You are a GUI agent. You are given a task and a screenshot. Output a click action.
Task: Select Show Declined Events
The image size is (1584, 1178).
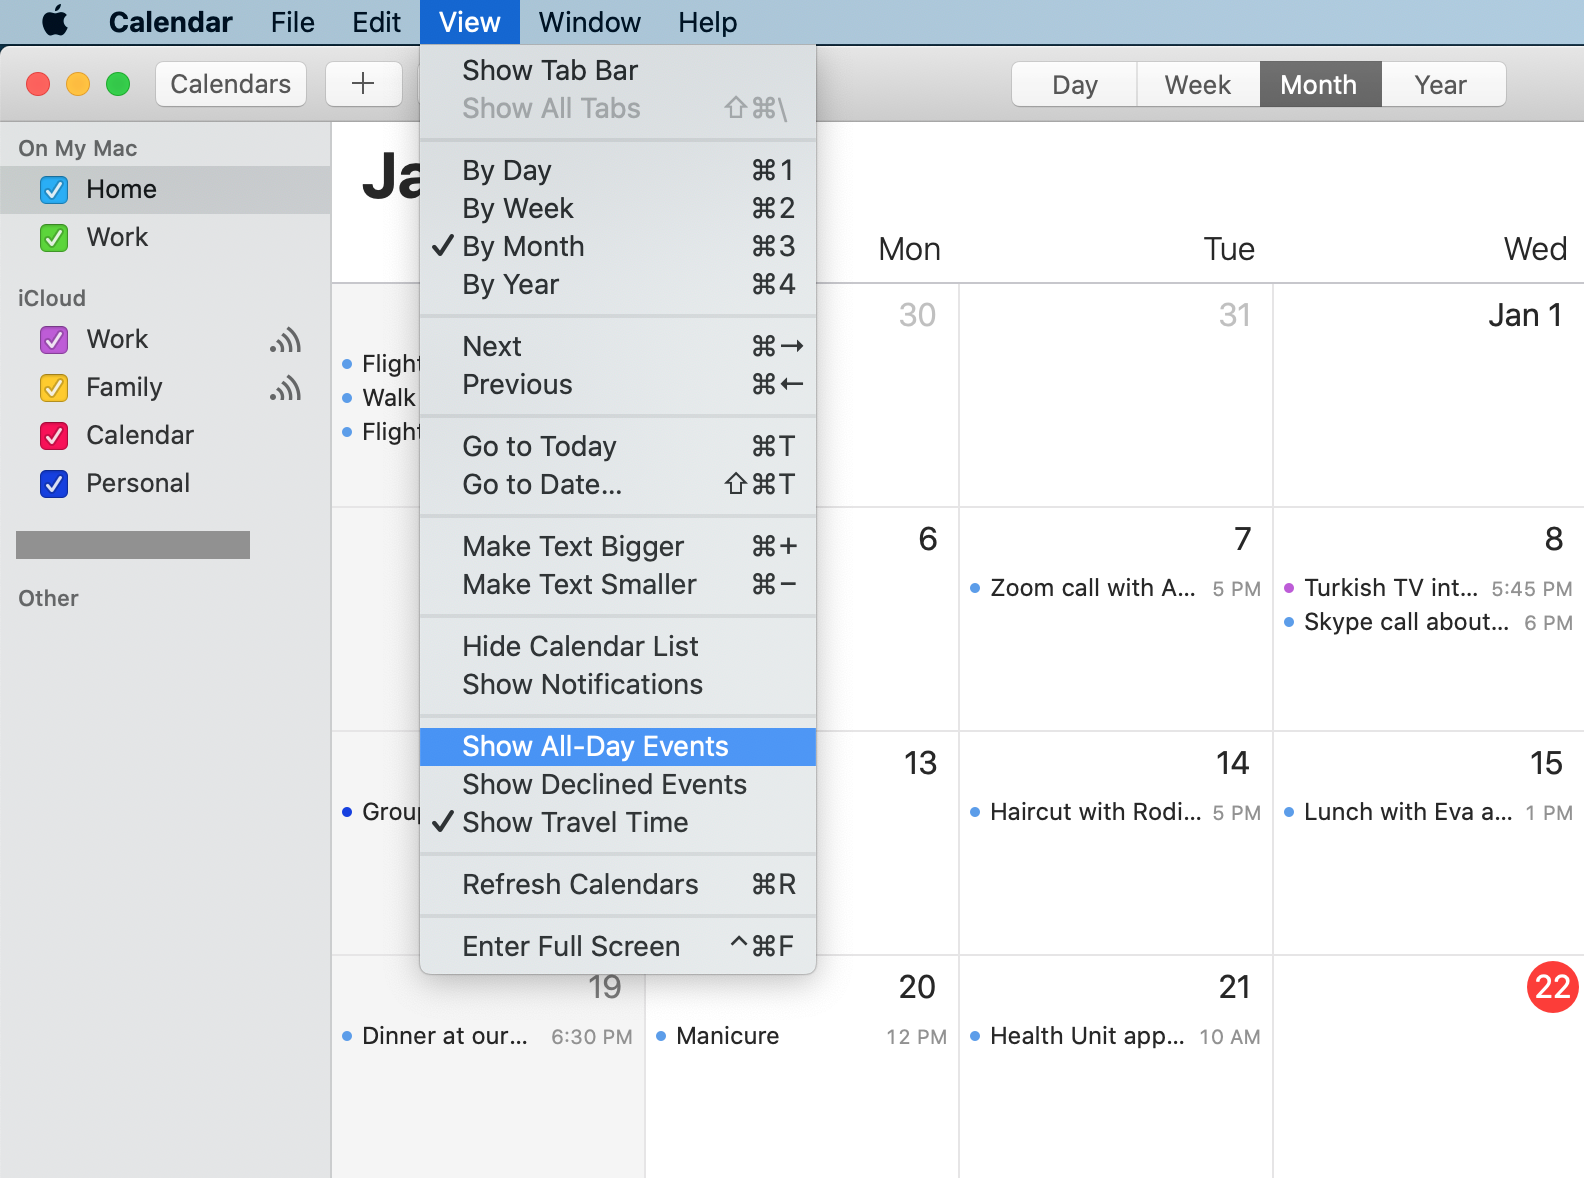point(618,784)
